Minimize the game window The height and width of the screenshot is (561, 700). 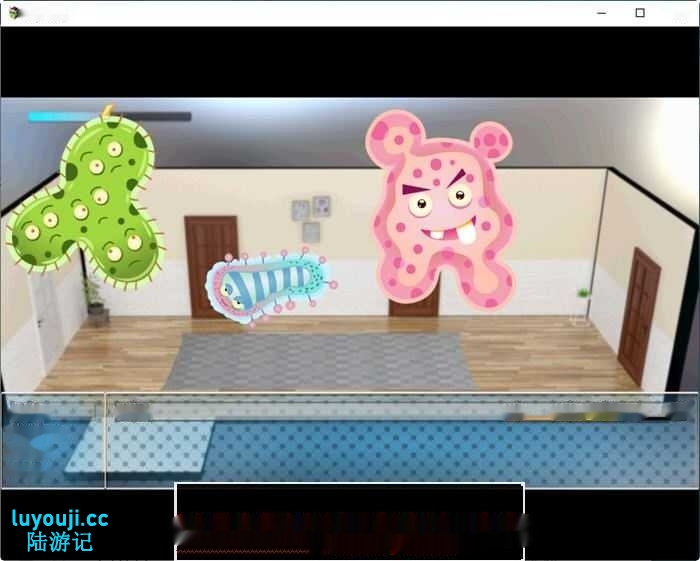tap(602, 13)
